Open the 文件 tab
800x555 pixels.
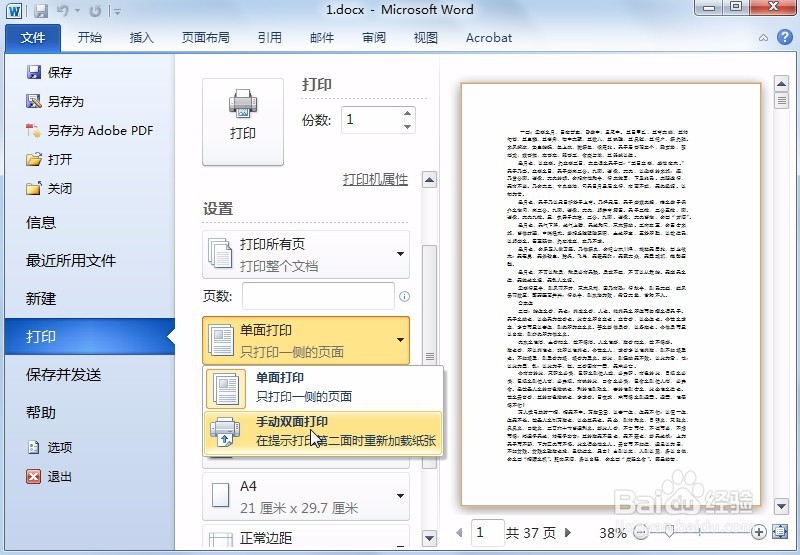(33, 38)
